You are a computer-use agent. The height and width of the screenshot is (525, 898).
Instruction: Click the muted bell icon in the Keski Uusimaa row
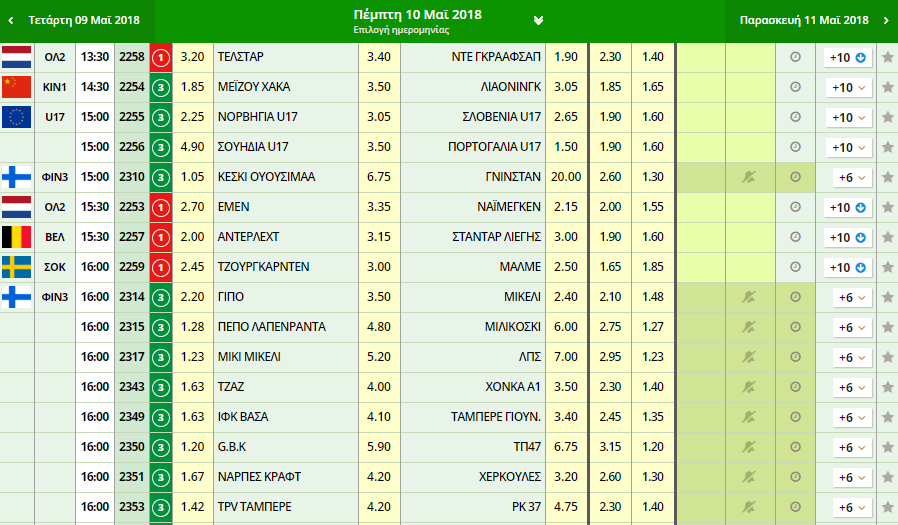747,178
